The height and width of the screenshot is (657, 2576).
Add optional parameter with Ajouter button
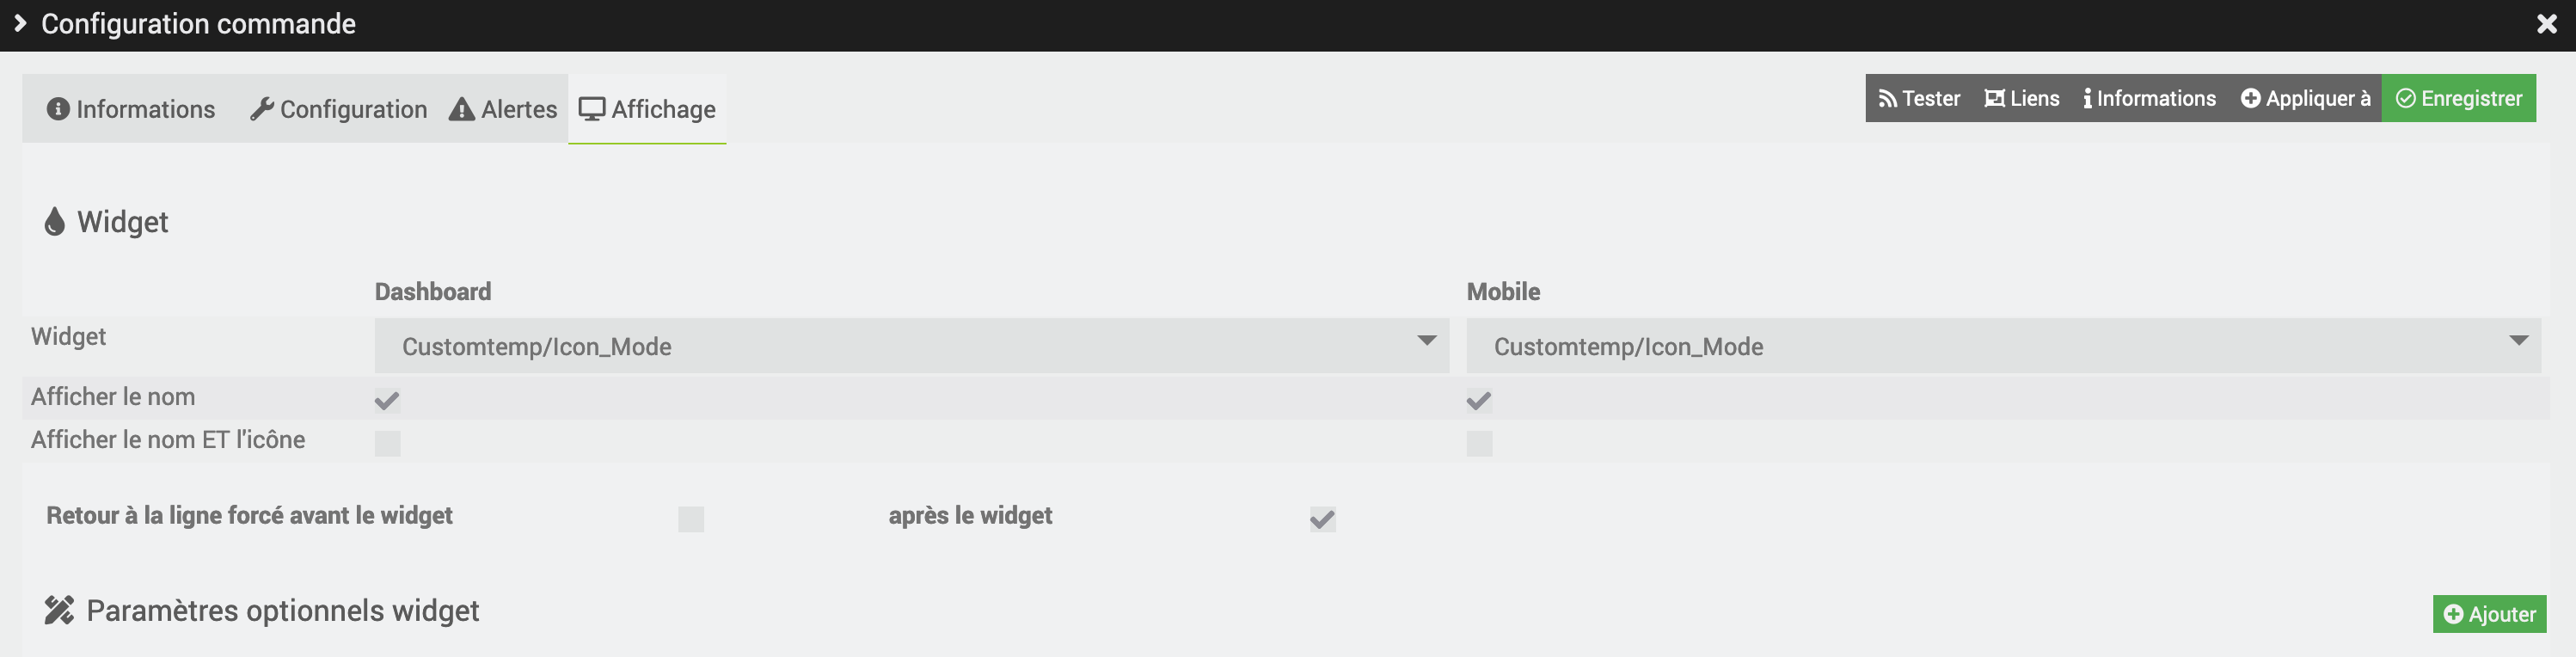click(2489, 614)
